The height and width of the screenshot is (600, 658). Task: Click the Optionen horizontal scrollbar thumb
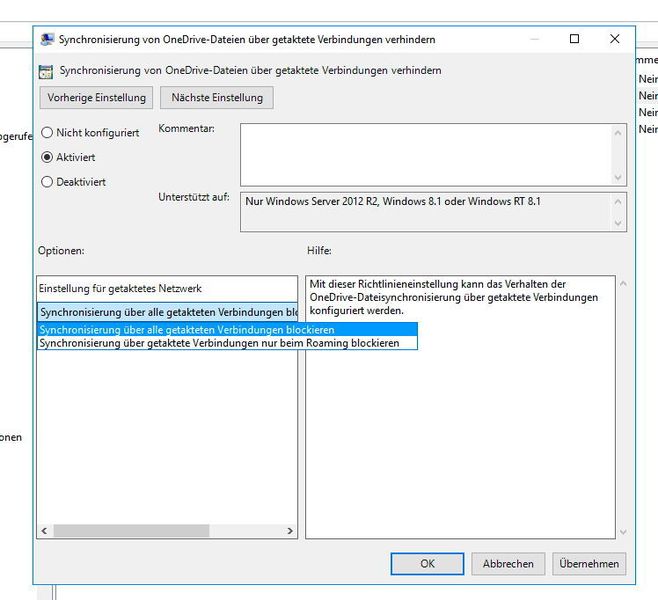pos(131,531)
